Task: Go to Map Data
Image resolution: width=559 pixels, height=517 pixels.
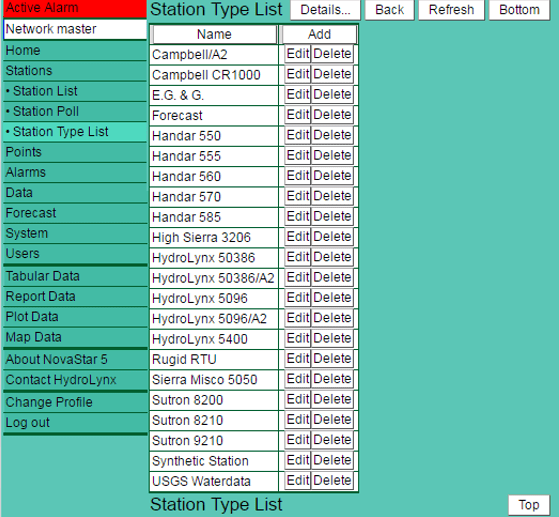Action: pos(75,337)
